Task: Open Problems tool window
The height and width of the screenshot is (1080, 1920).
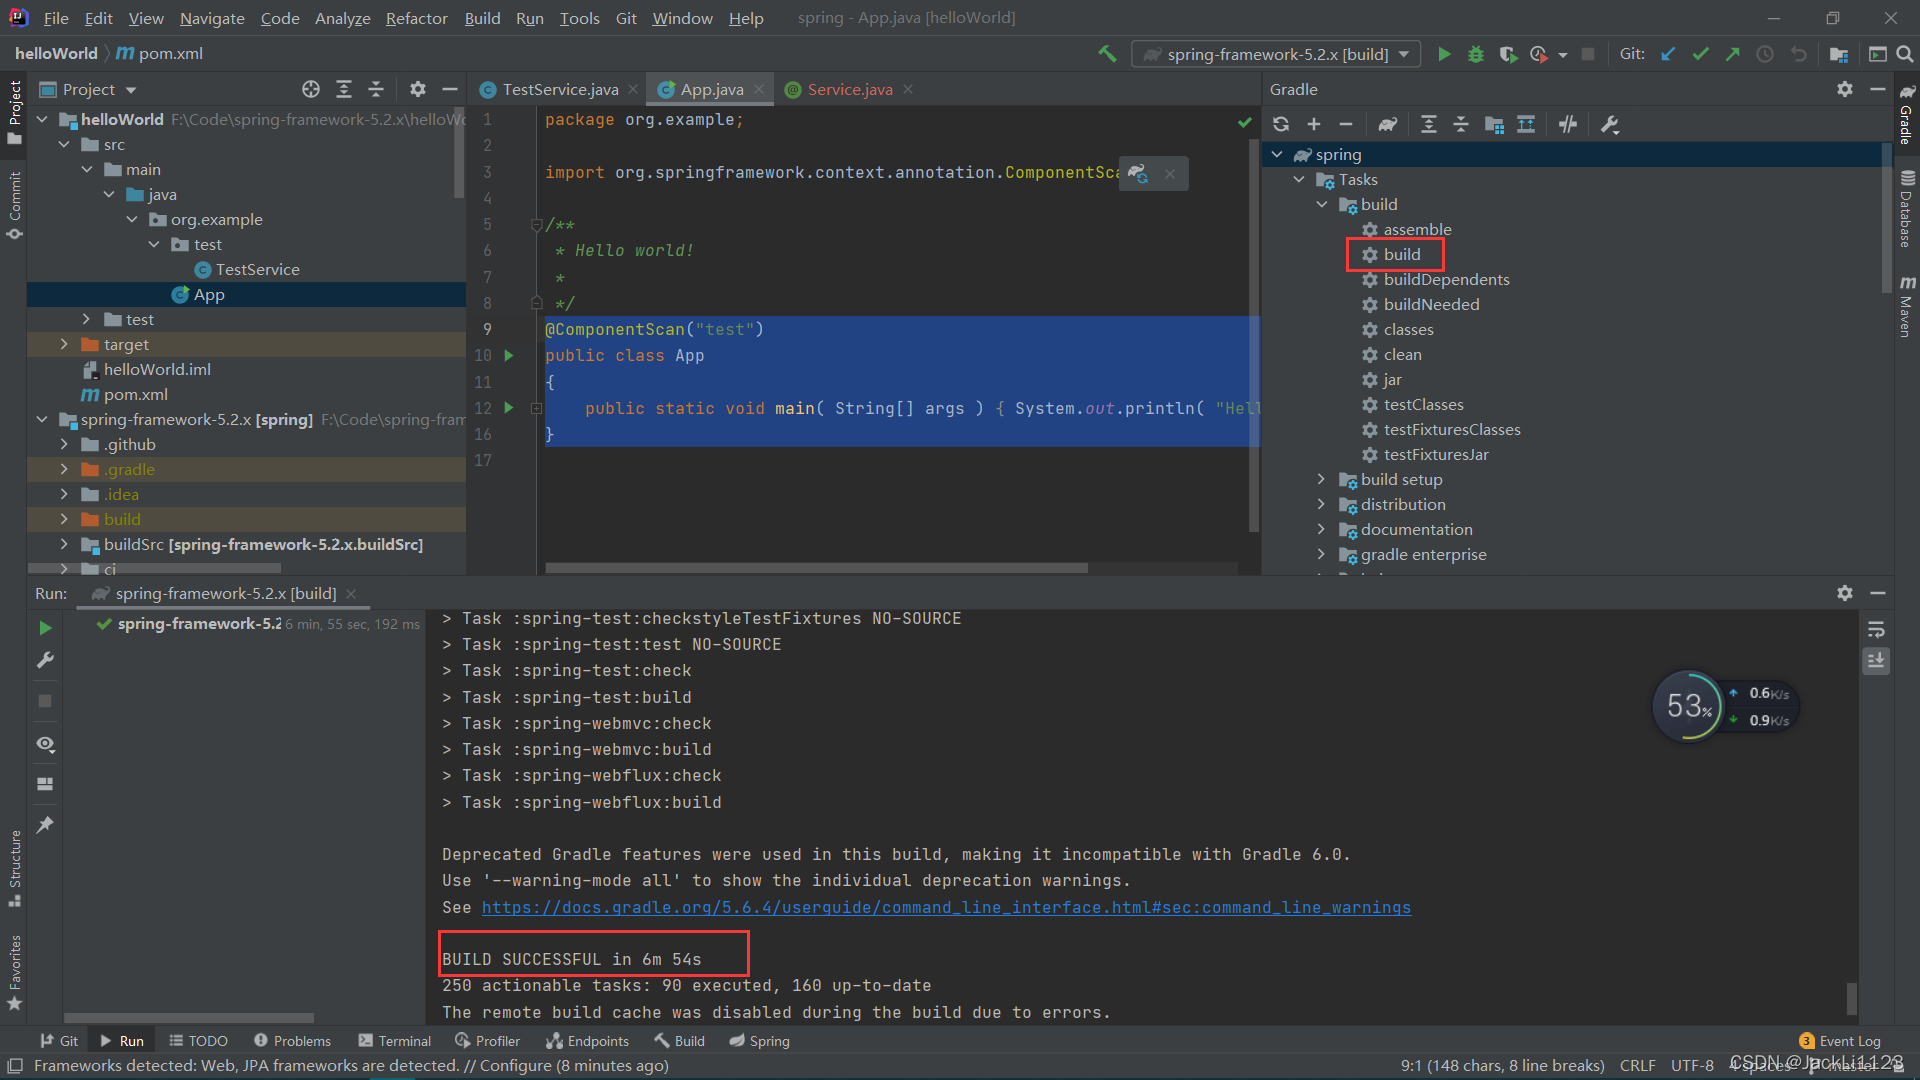Action: pyautogui.click(x=292, y=1041)
